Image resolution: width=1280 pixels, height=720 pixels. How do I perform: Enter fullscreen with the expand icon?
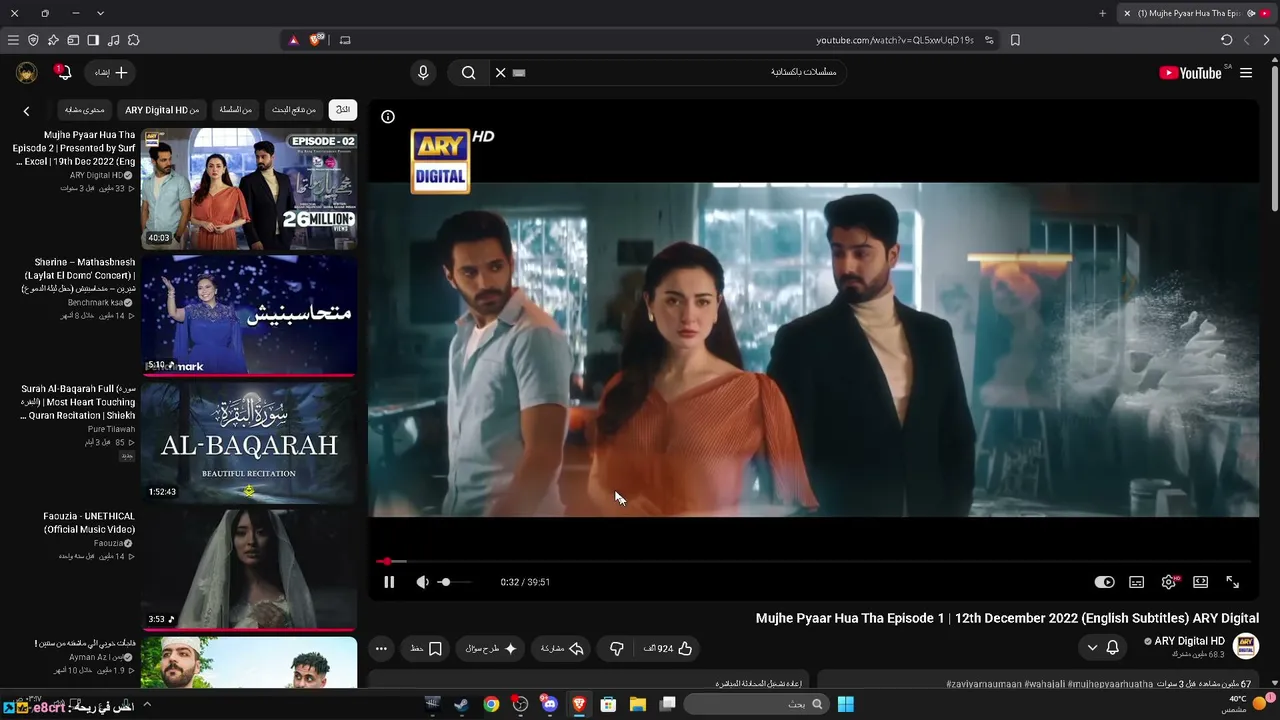click(1233, 582)
